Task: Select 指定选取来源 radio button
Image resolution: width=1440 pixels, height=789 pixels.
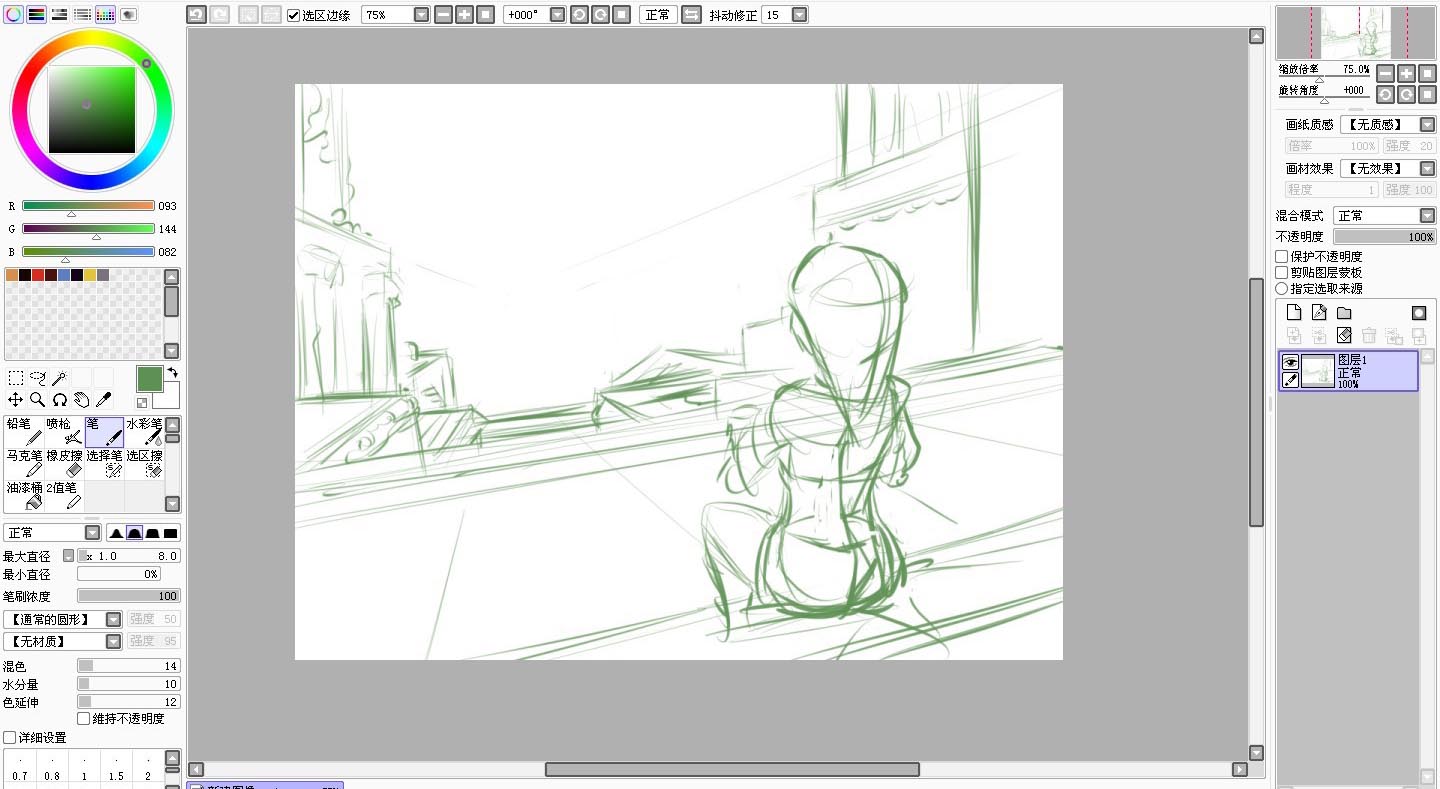Action: pos(1282,289)
